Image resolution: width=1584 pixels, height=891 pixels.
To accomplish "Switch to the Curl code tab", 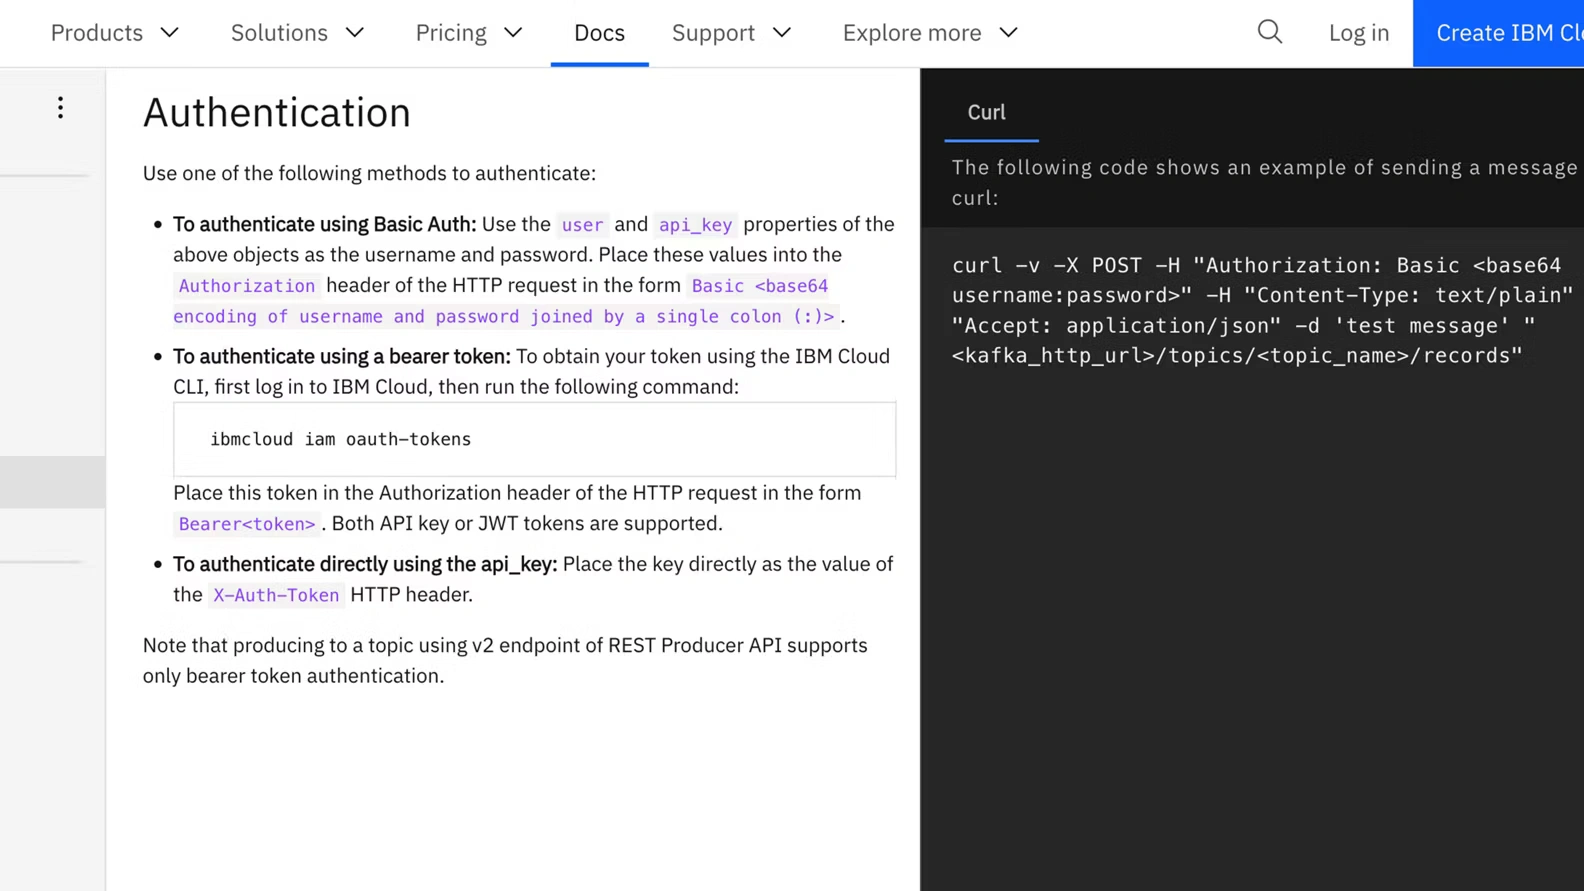I will (986, 113).
